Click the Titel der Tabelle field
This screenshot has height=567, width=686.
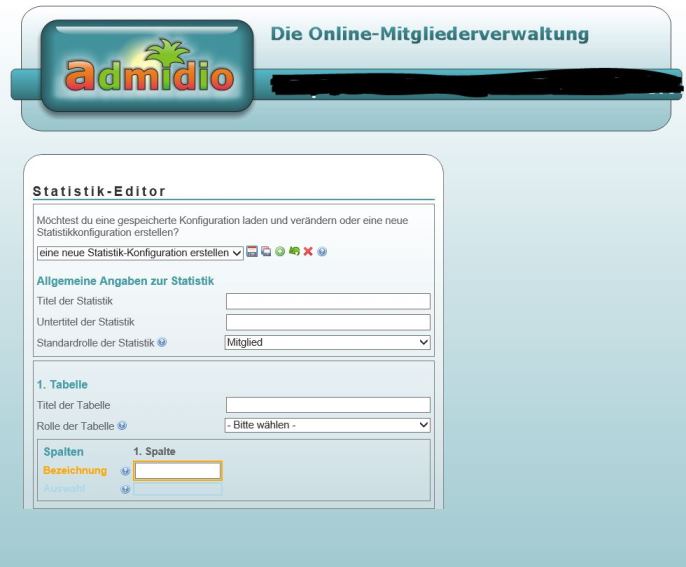click(328, 405)
